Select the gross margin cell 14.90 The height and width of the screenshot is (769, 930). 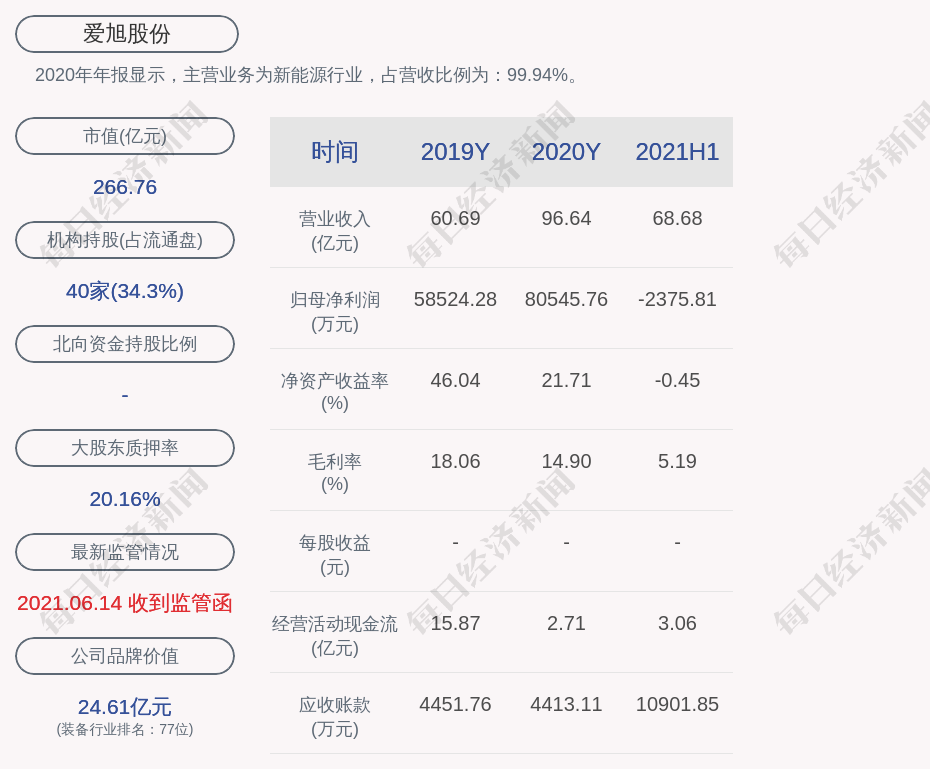(566, 461)
